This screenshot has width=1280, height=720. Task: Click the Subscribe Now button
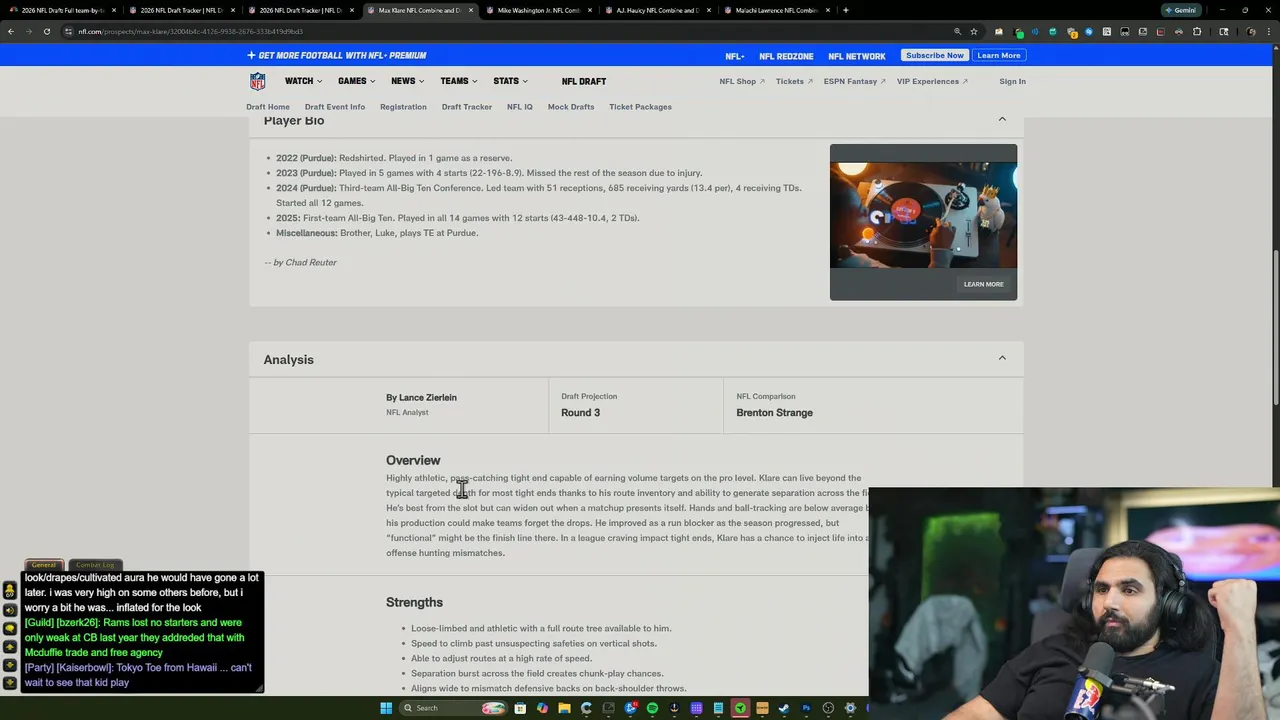click(x=935, y=55)
